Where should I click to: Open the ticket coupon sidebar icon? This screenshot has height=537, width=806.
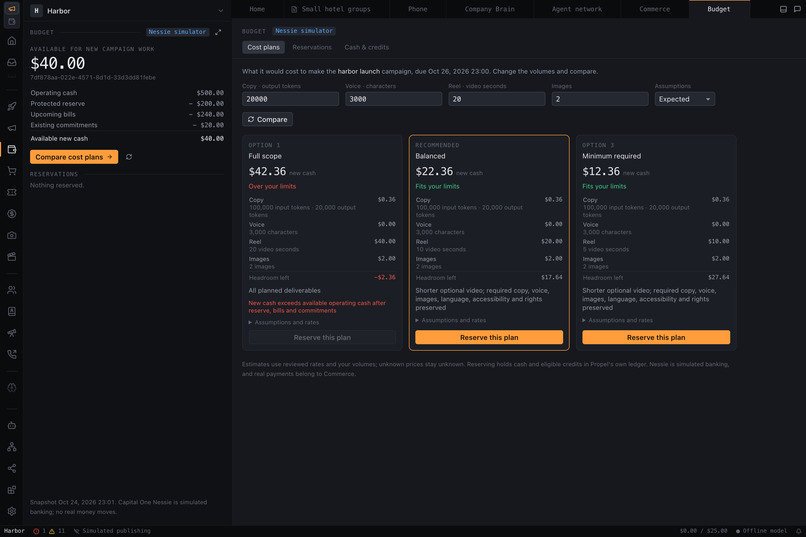pos(11,192)
